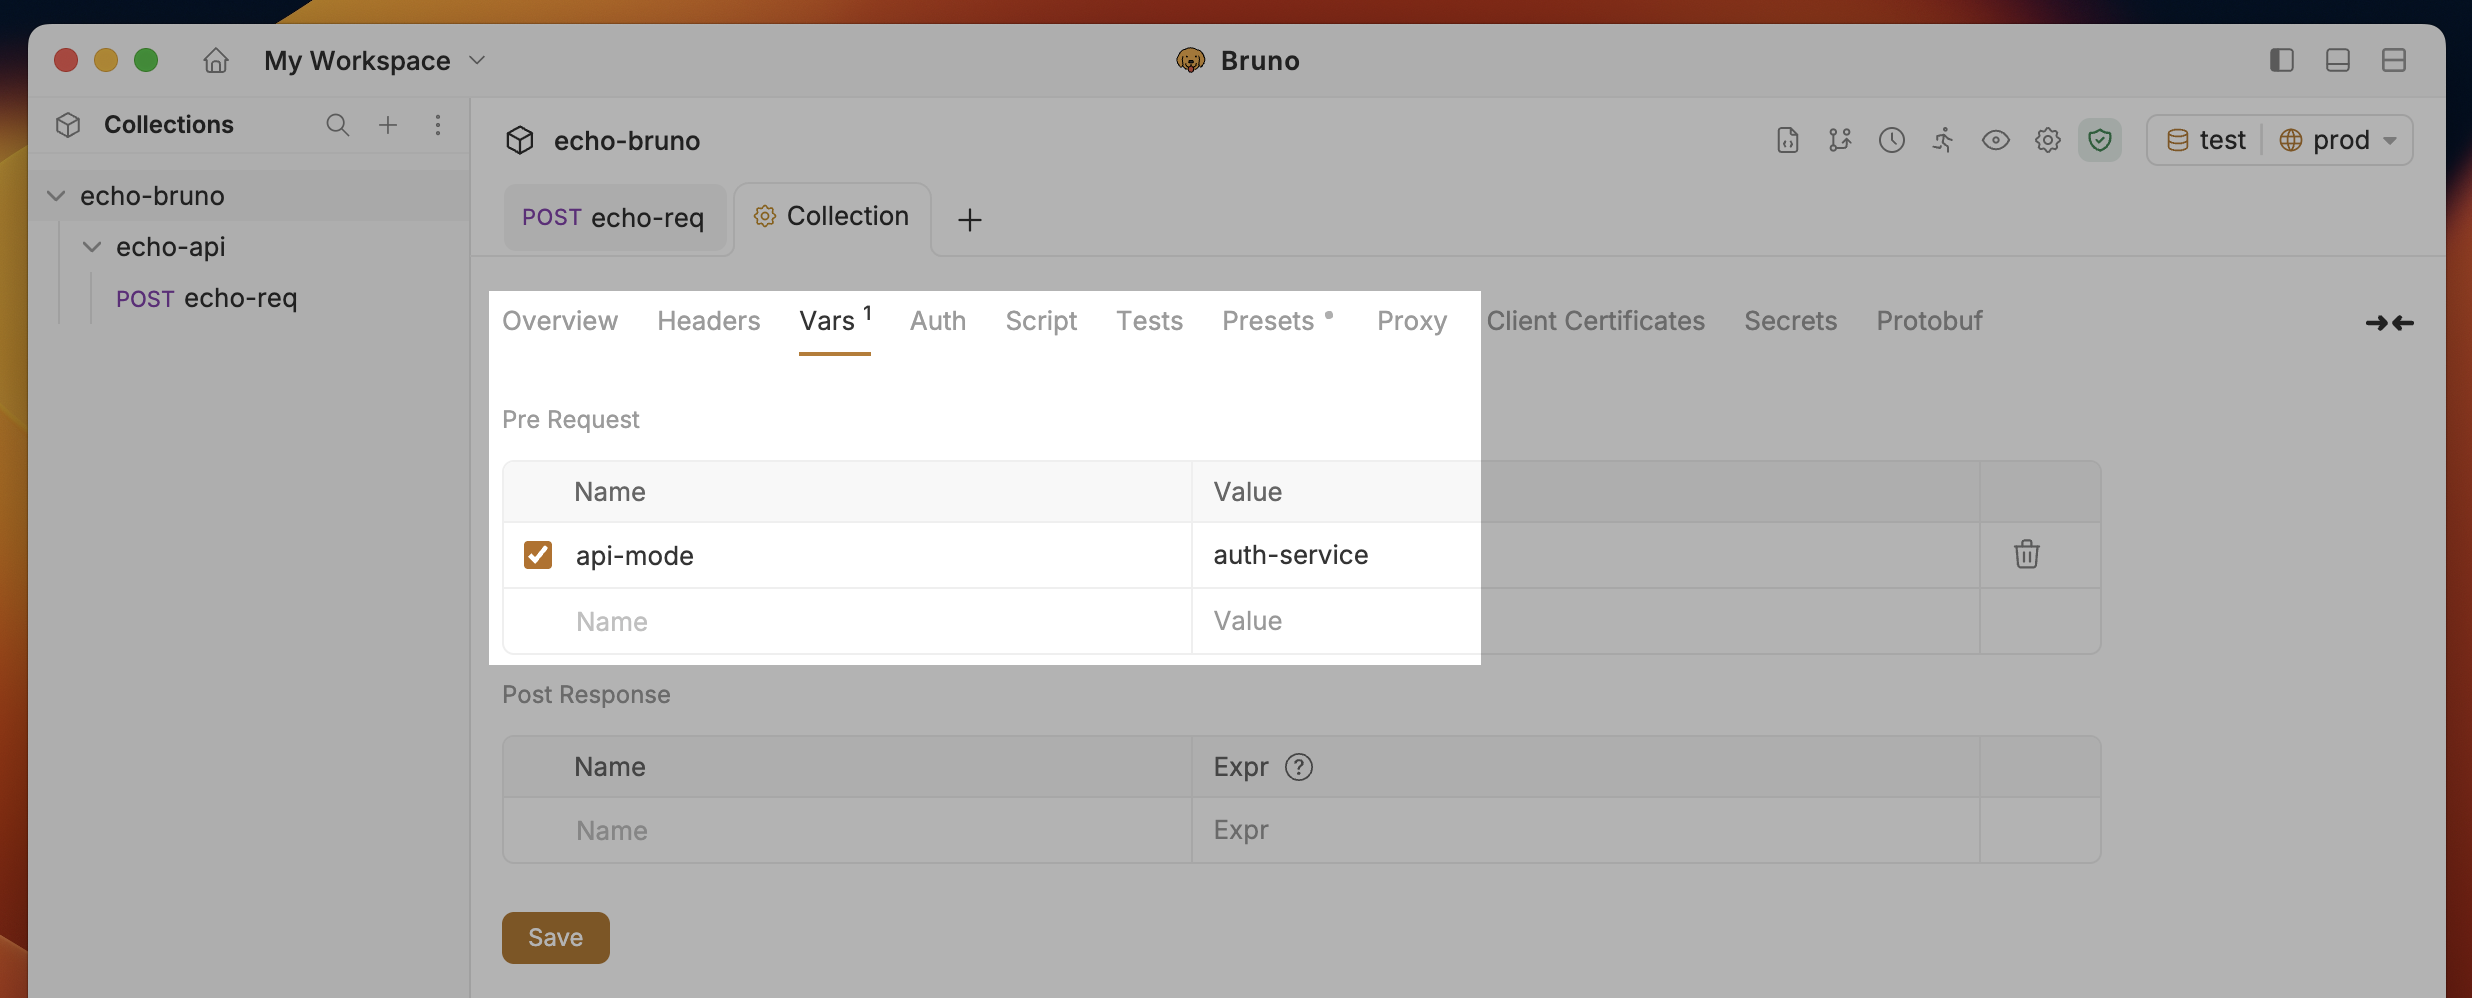Image resolution: width=2472 pixels, height=998 pixels.
Task: Open a new tab with the plus button
Action: tap(967, 219)
